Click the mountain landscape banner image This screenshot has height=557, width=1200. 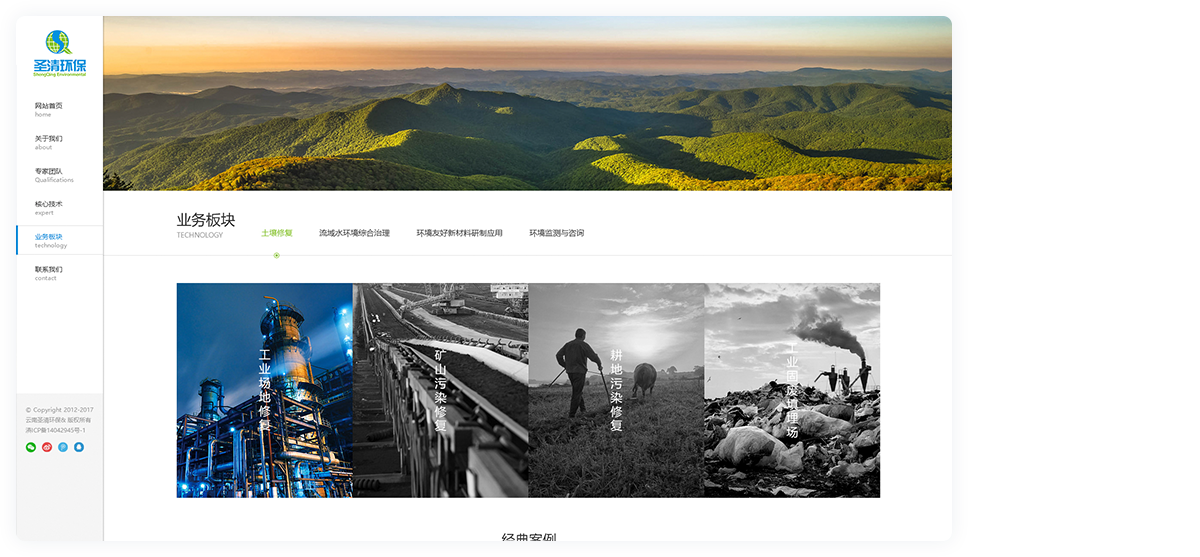pyautogui.click(x=527, y=103)
